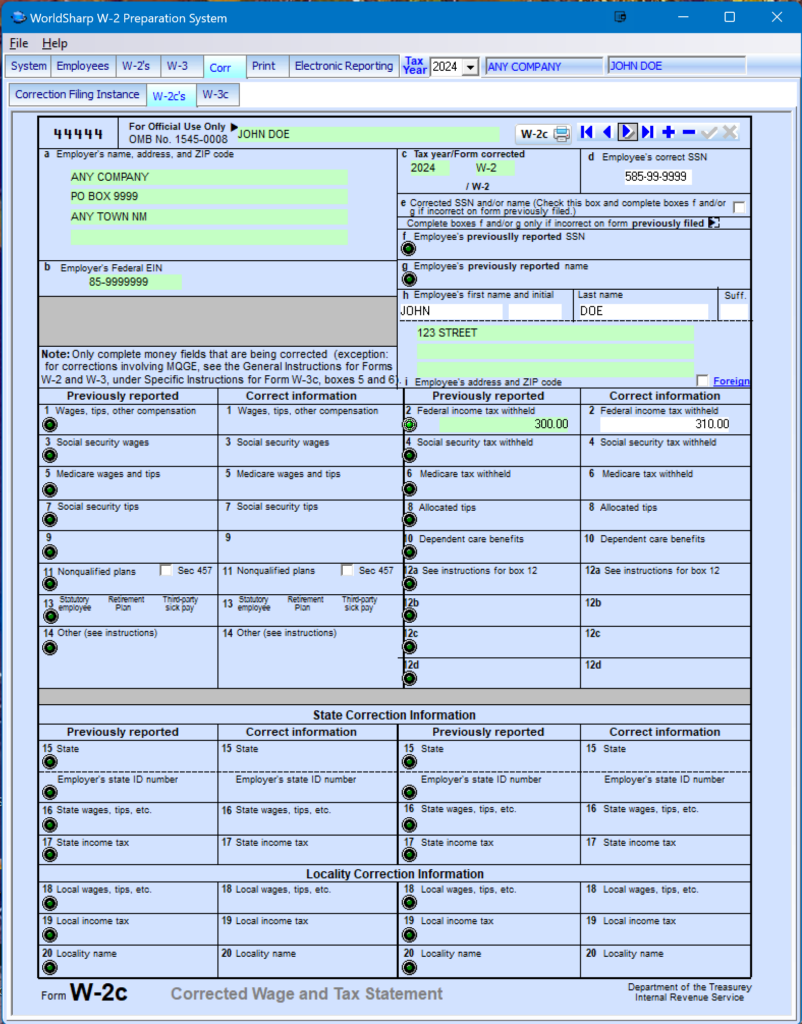Image resolution: width=802 pixels, height=1024 pixels.
Task: Delete the current record with minus icon
Action: 688,133
